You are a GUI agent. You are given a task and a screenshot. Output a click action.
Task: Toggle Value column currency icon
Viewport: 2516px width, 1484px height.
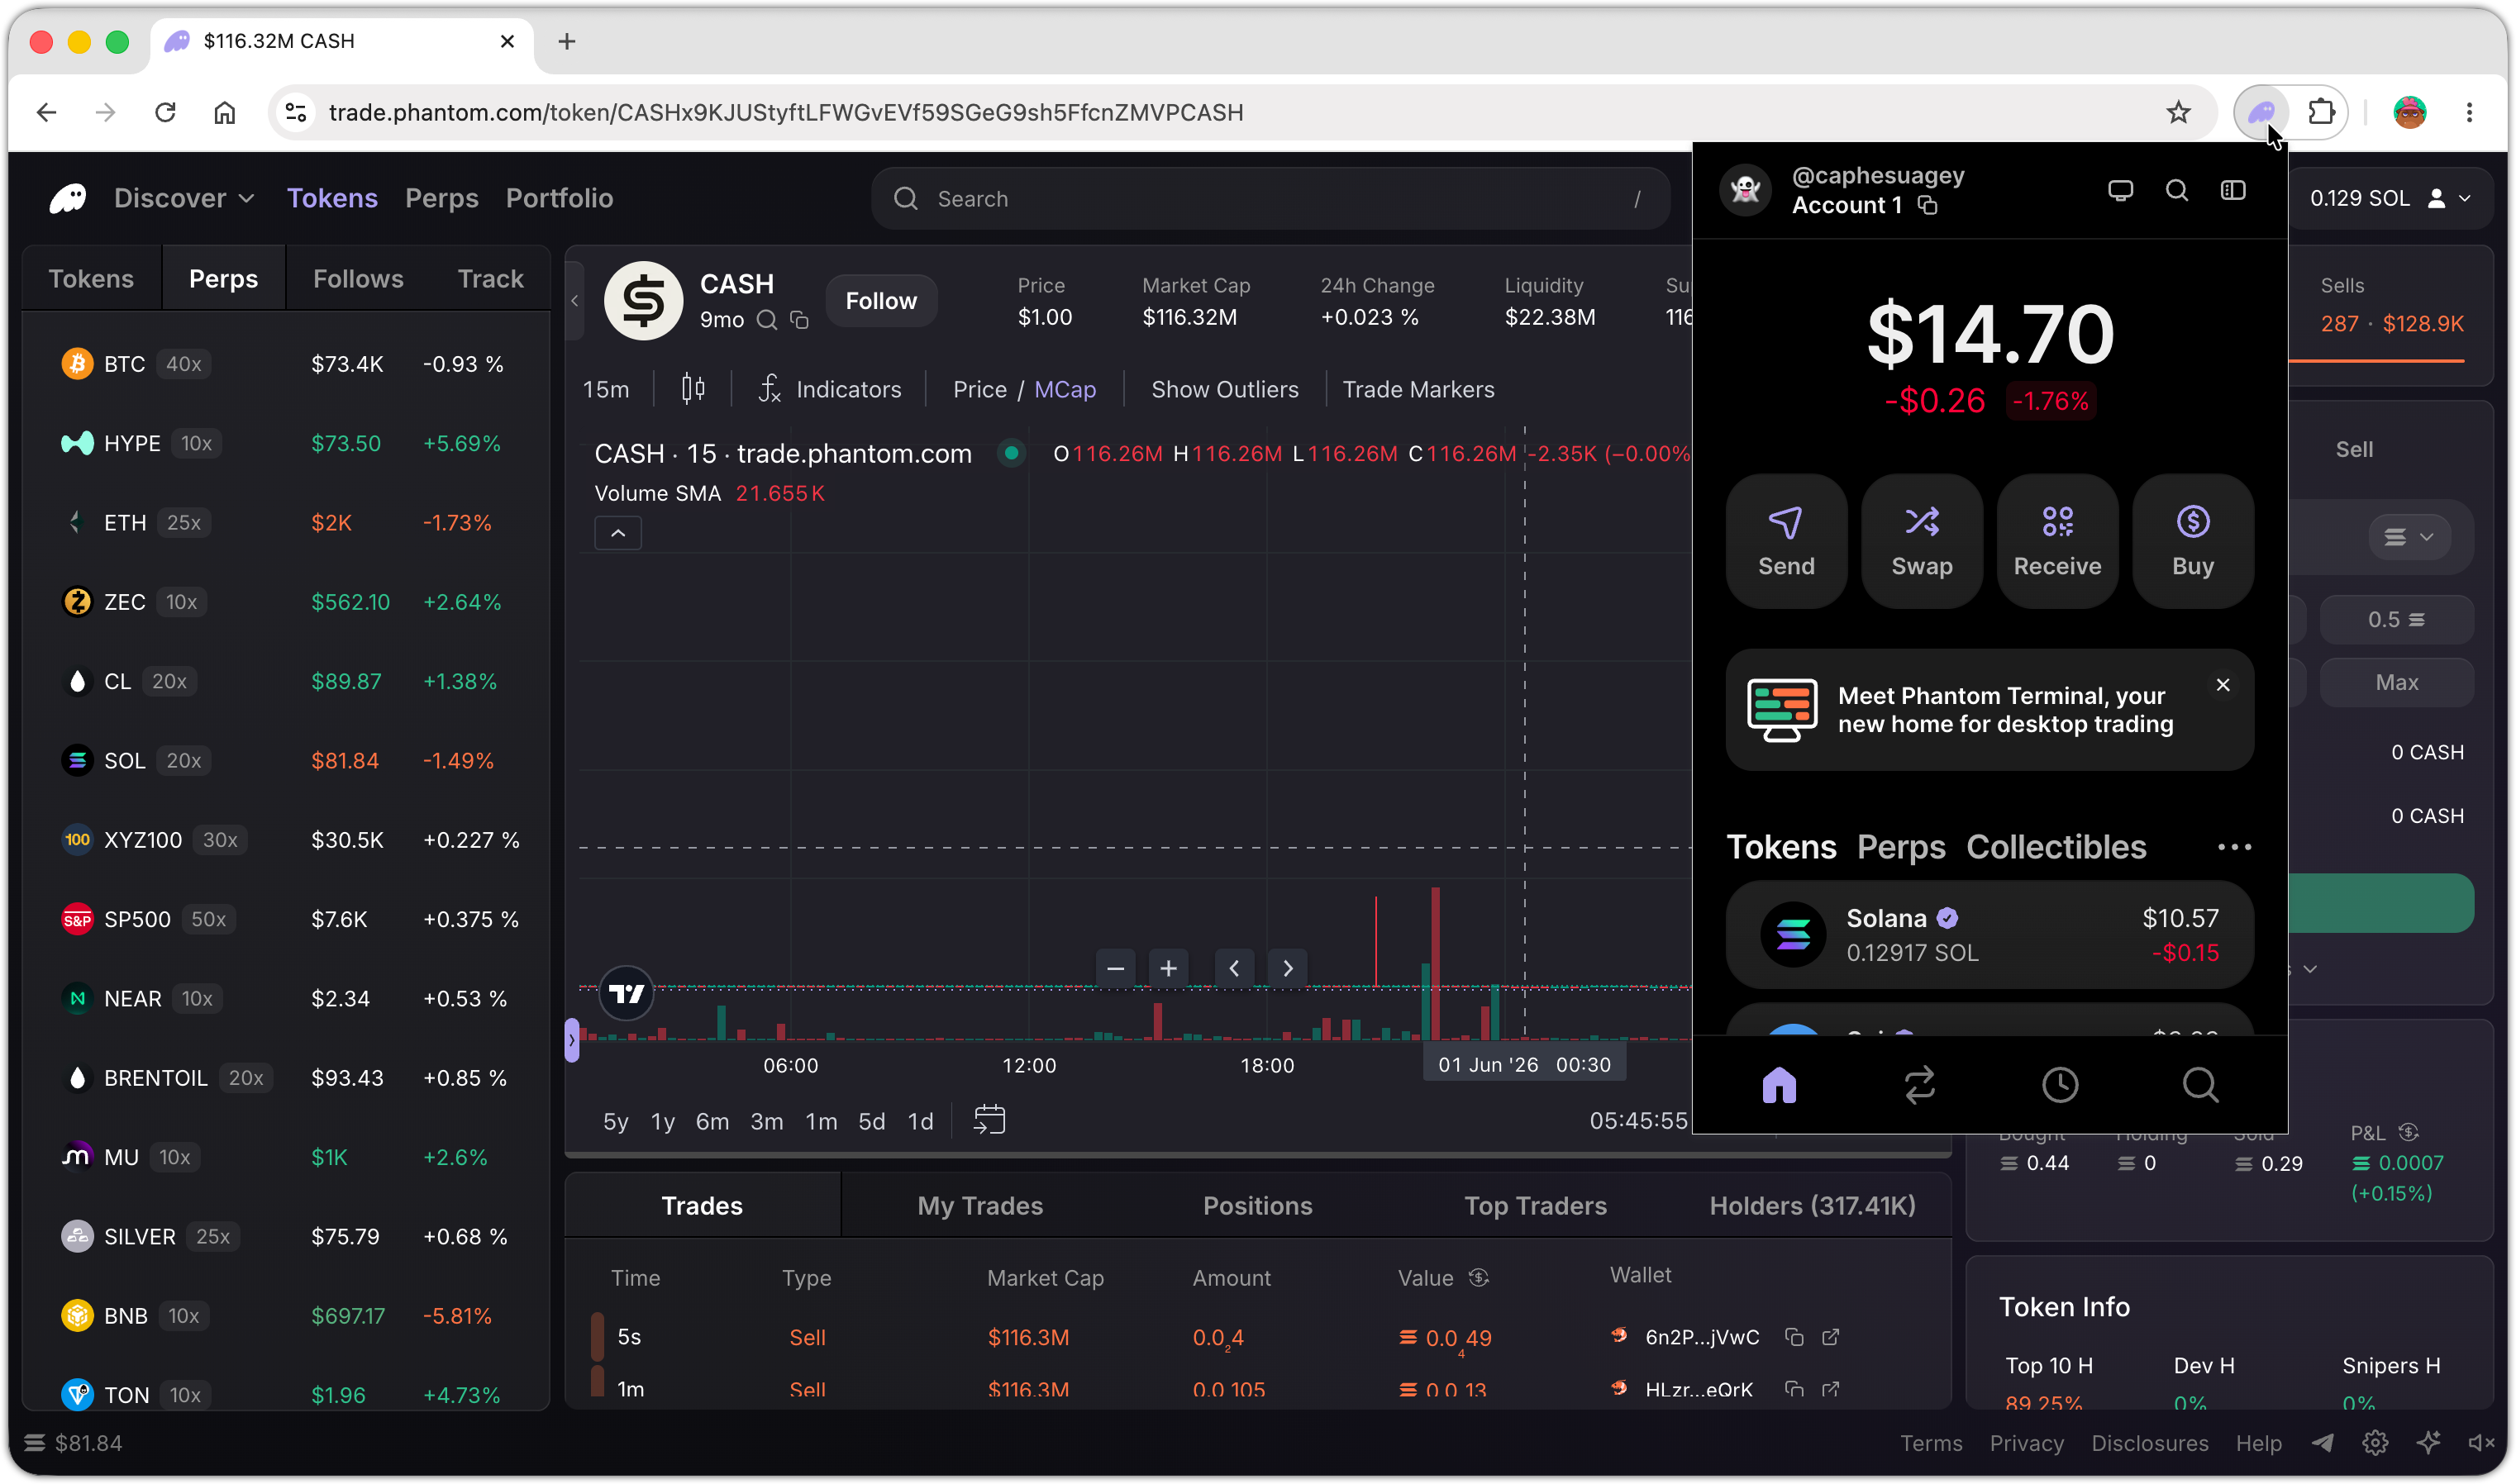1478,1277
